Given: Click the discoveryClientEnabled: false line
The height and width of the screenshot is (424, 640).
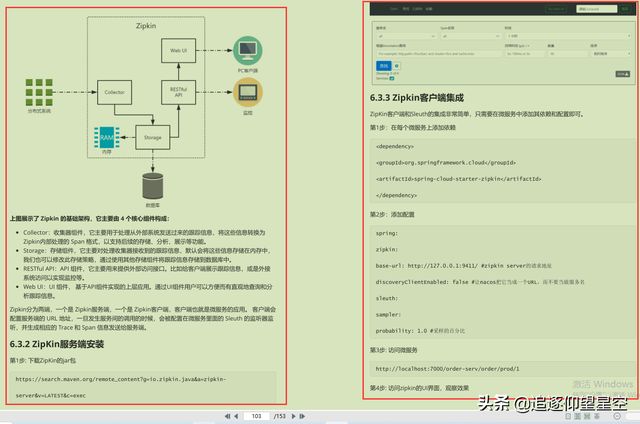Looking at the screenshot, I should click(x=480, y=282).
